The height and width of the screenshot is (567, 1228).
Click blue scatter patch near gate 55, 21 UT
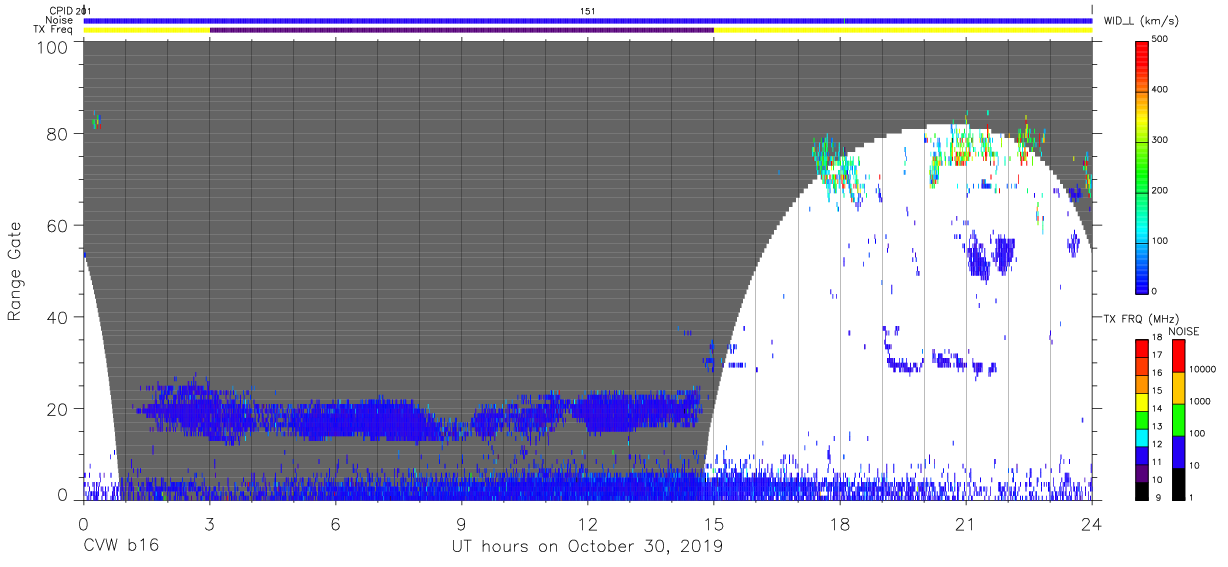[x=991, y=257]
